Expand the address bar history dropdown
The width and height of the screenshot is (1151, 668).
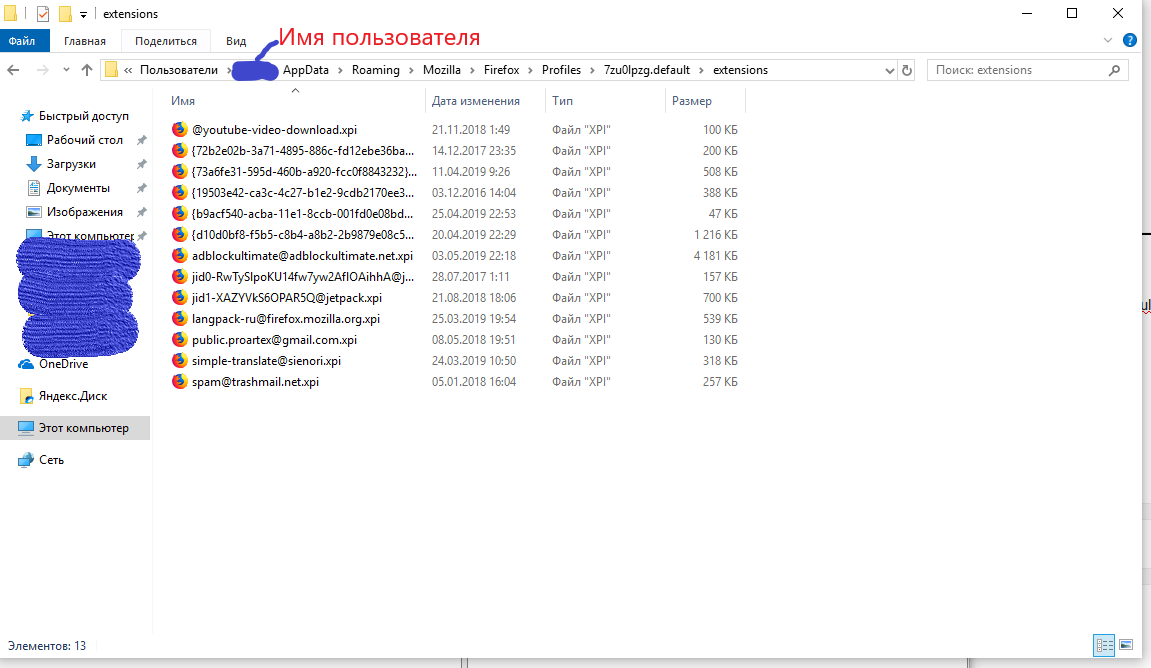click(x=890, y=70)
